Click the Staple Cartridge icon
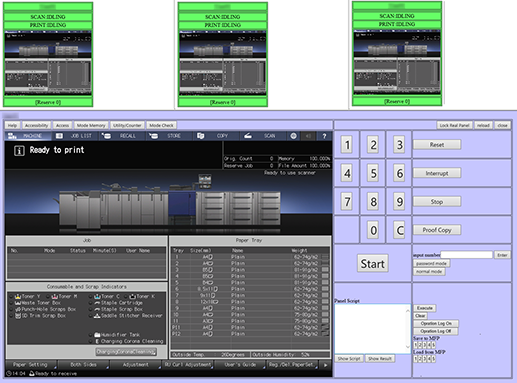 coord(97,303)
